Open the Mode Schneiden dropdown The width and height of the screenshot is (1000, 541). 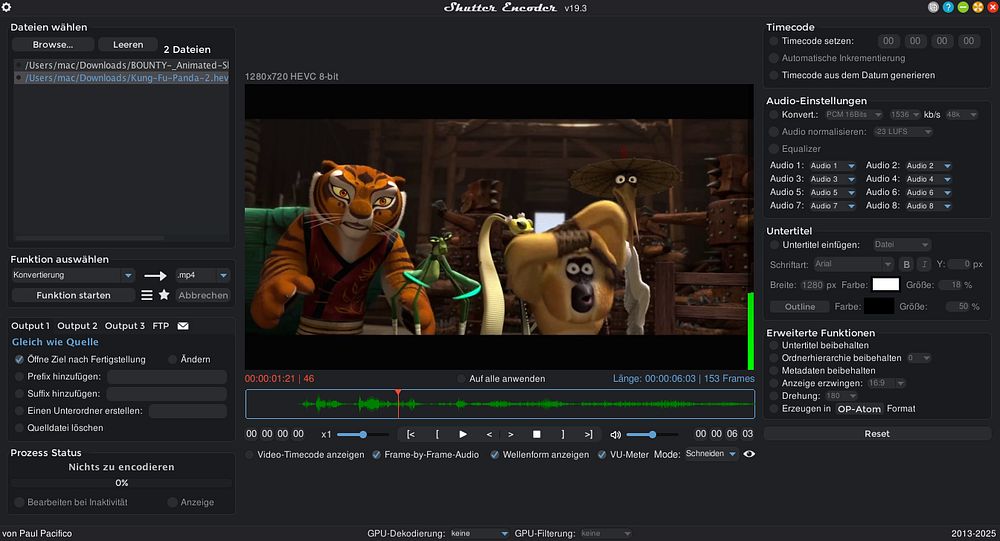711,454
